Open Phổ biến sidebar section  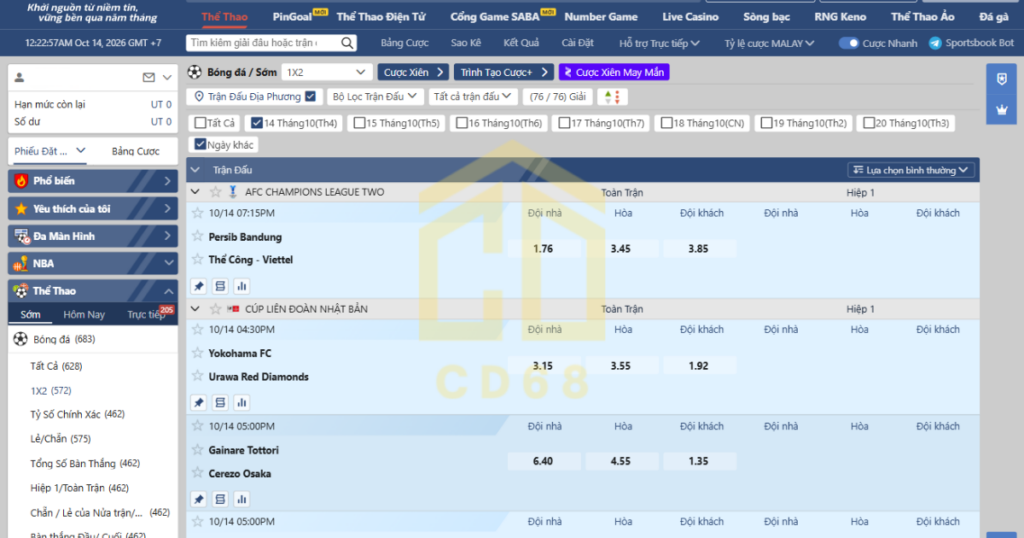click(93, 181)
